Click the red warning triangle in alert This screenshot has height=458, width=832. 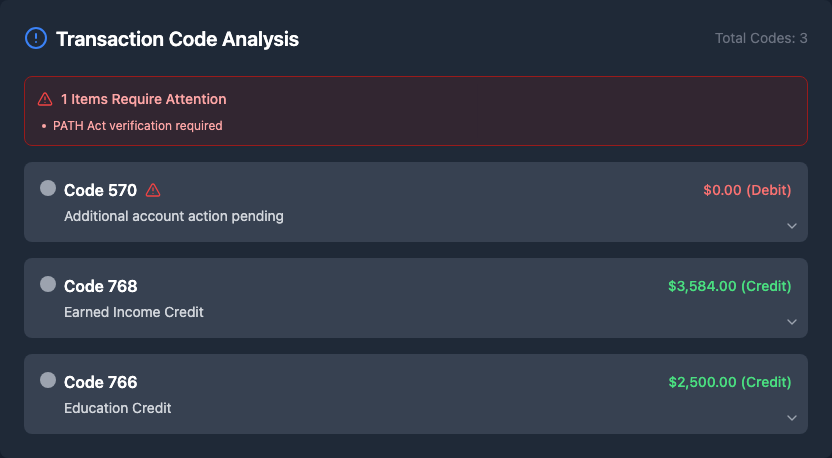coord(45,99)
